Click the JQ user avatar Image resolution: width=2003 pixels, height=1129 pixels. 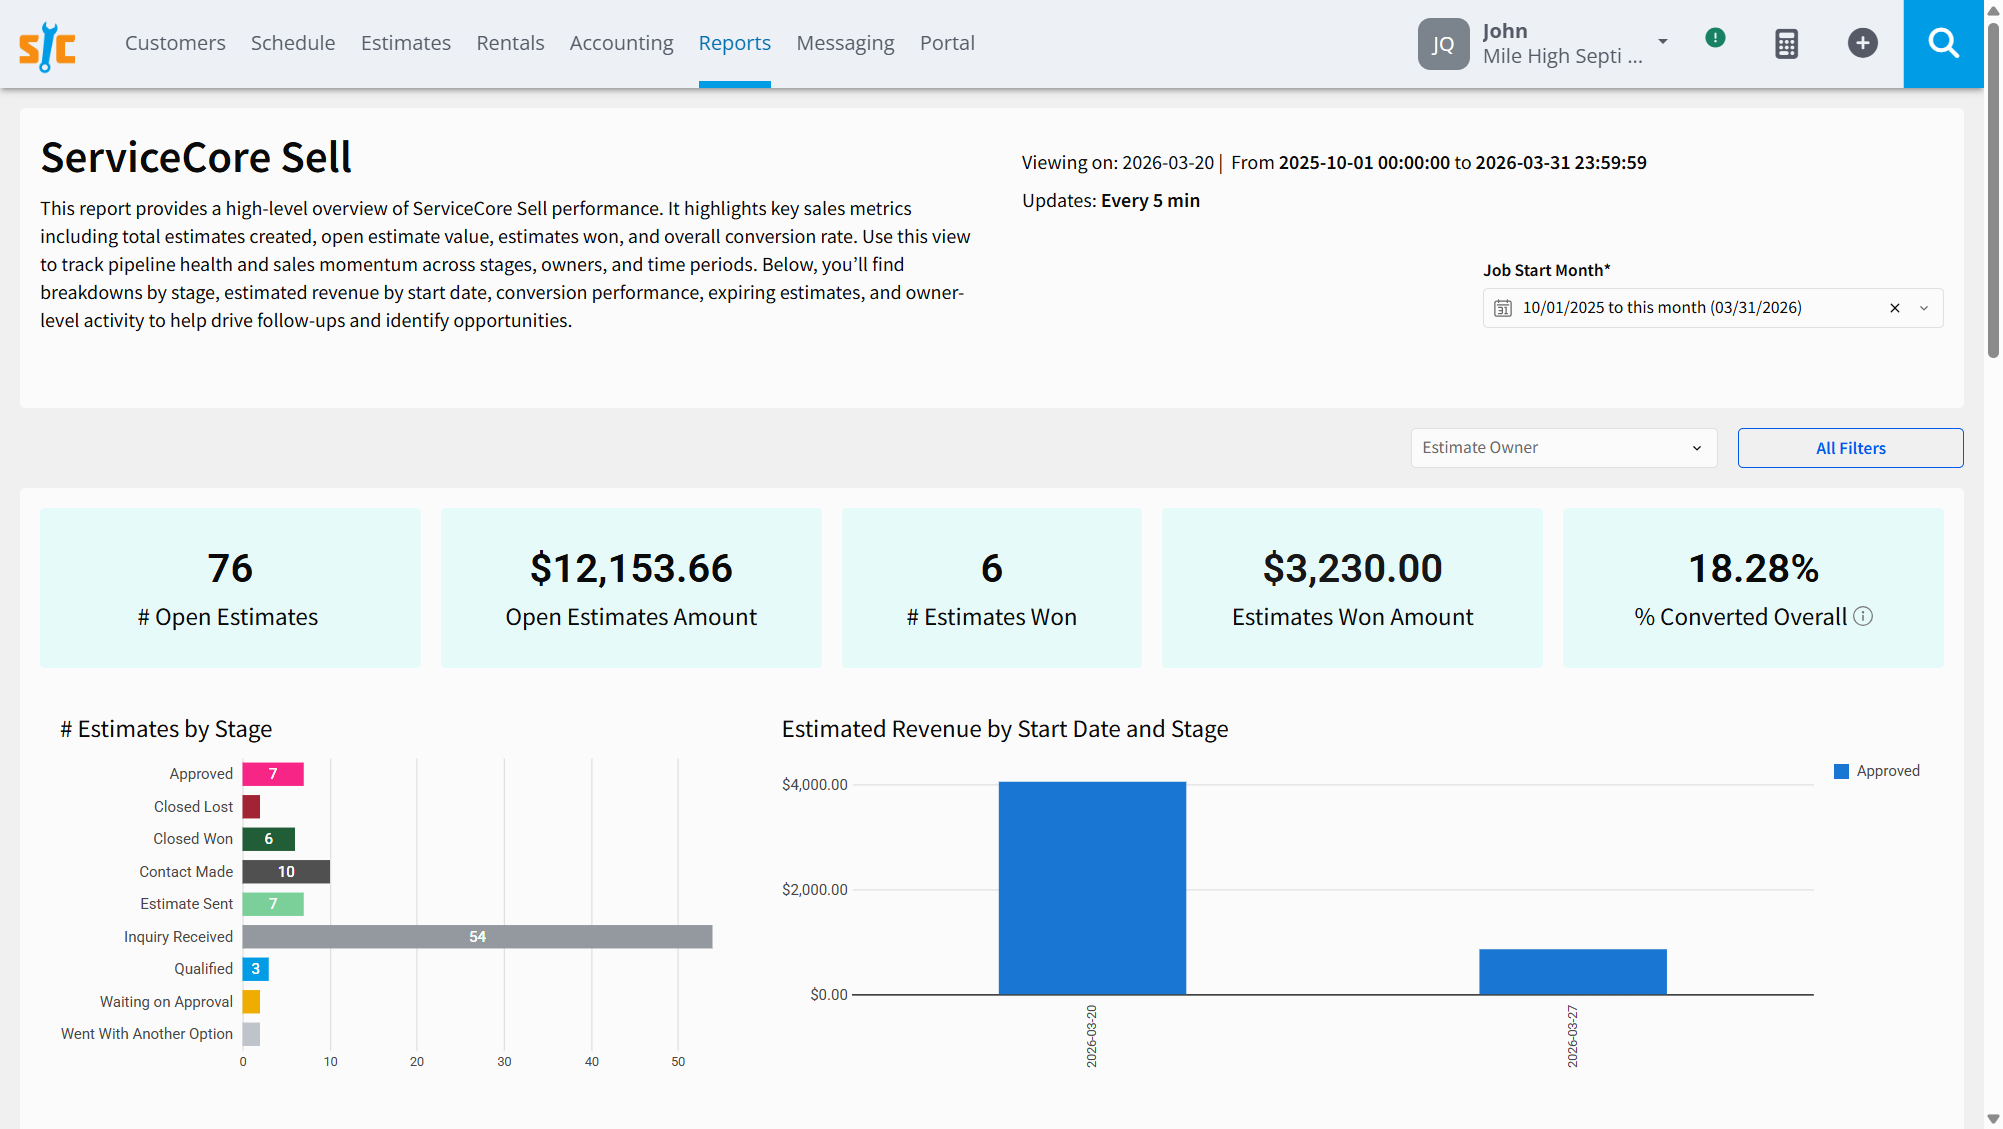click(1443, 44)
